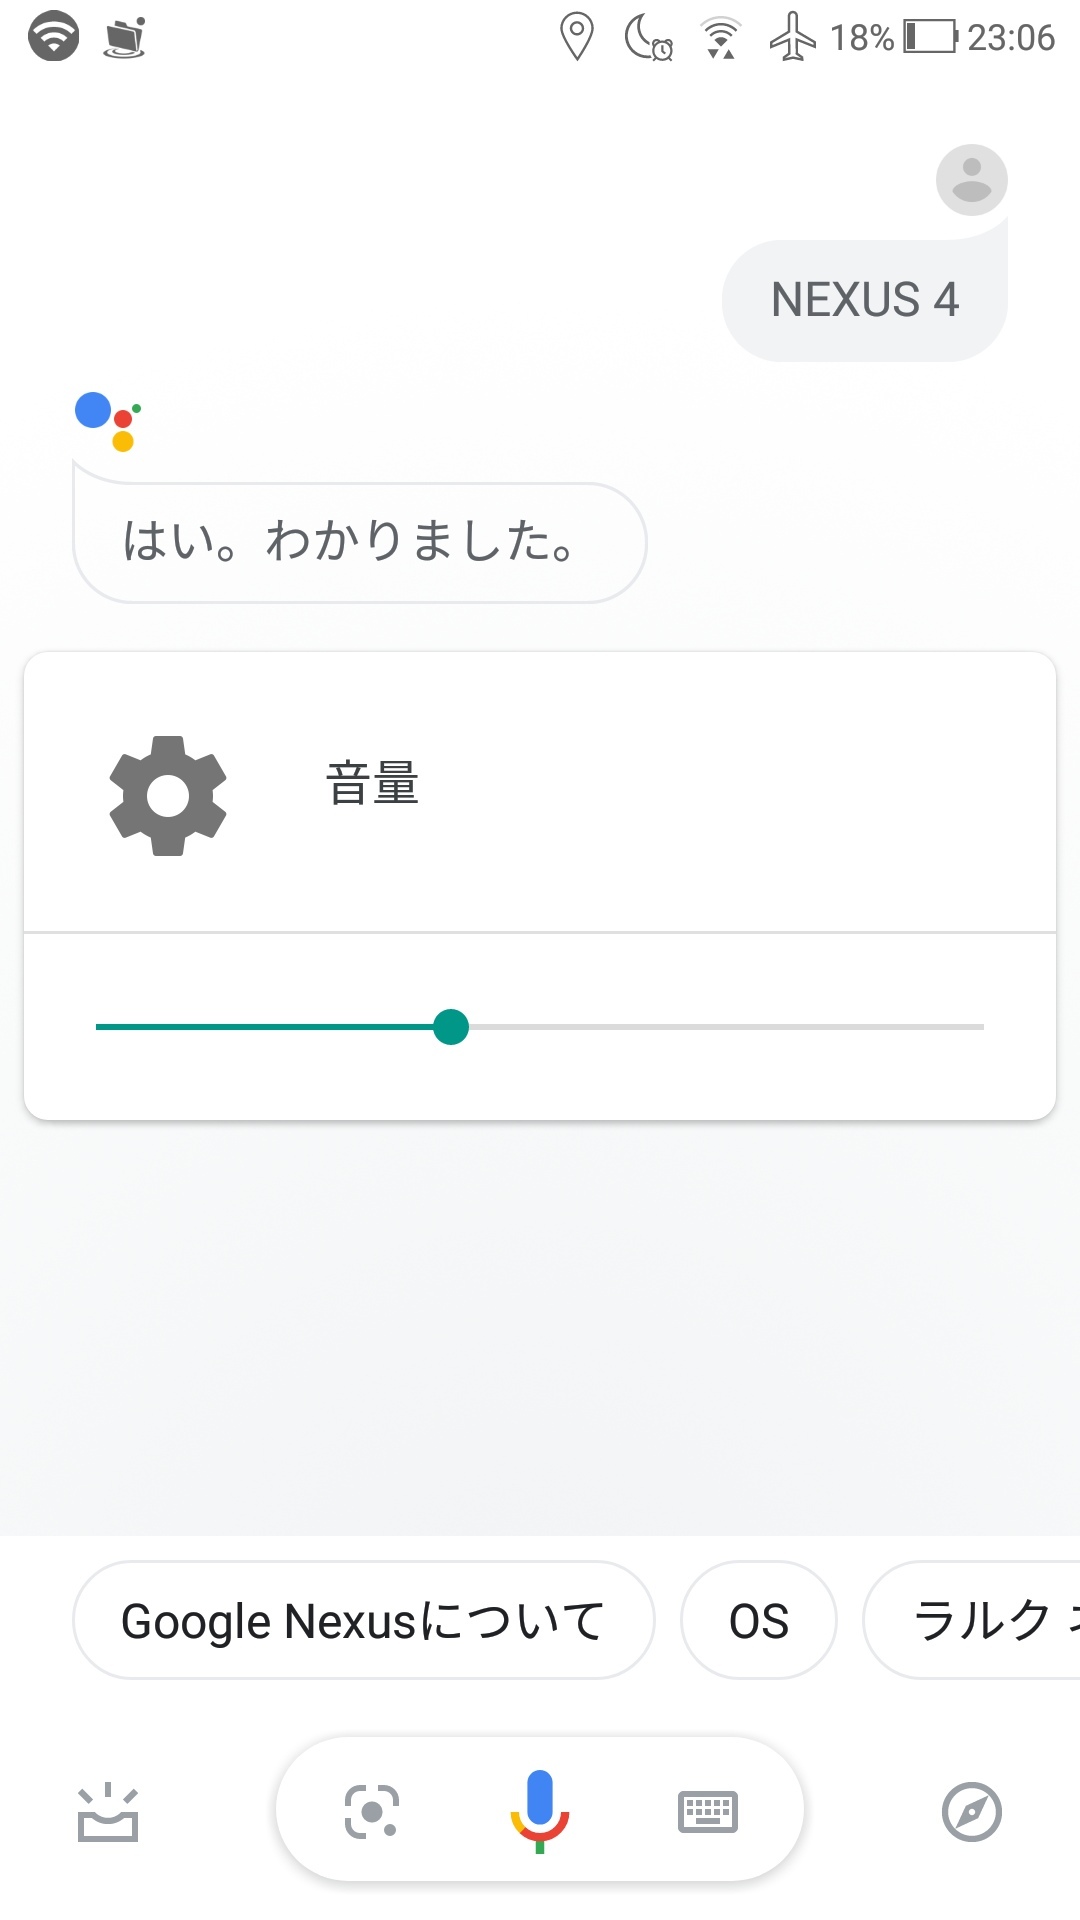This screenshot has height=1920, width=1080.
Task: Open the Explore compass icon
Action: (x=971, y=1811)
